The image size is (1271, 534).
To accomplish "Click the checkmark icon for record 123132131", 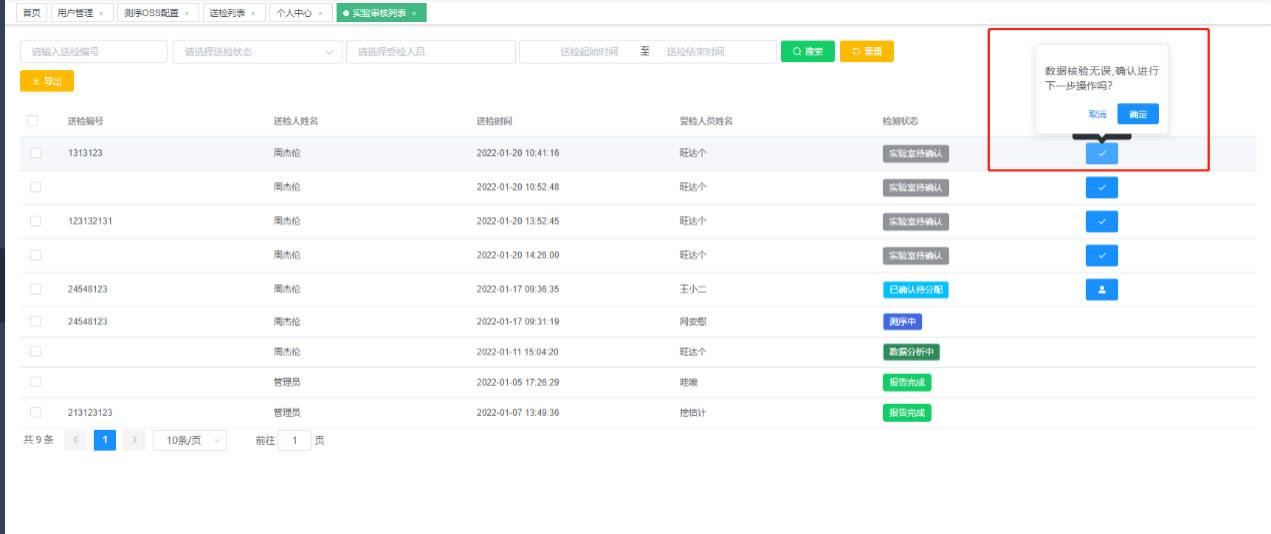I will (x=1101, y=221).
